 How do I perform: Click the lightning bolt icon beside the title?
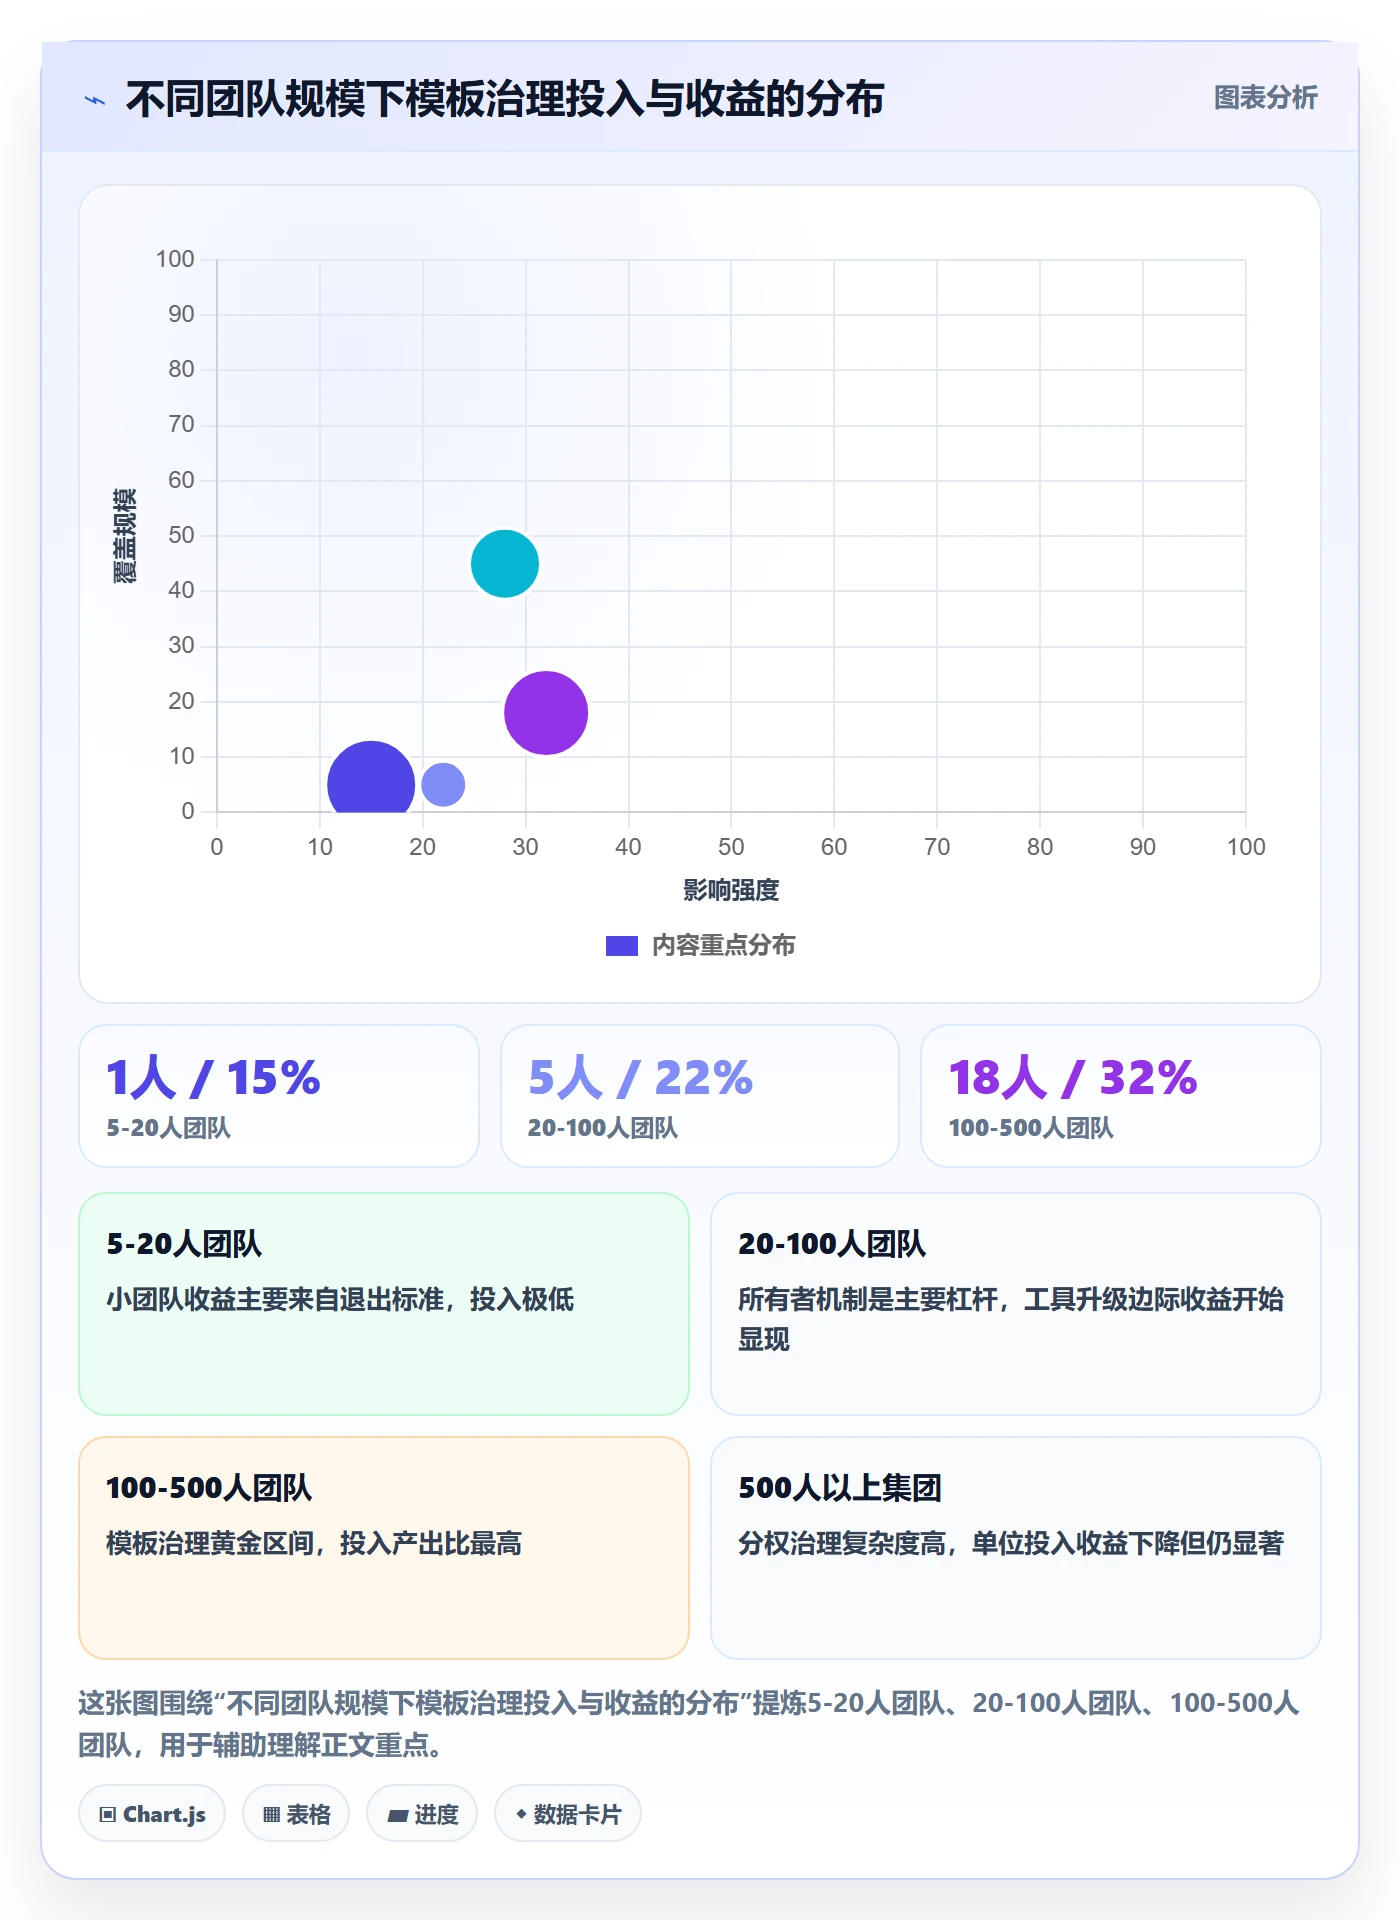coord(95,100)
